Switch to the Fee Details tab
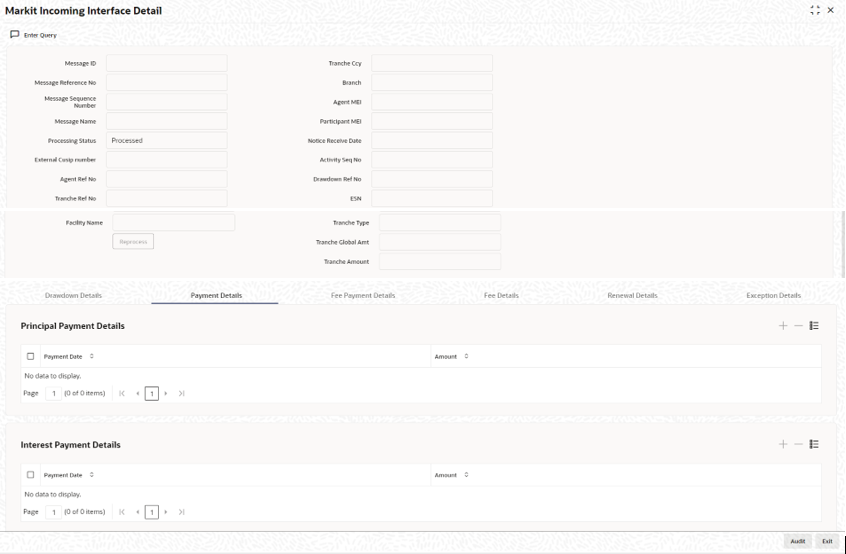Viewport: 846px width, 554px height. click(501, 296)
